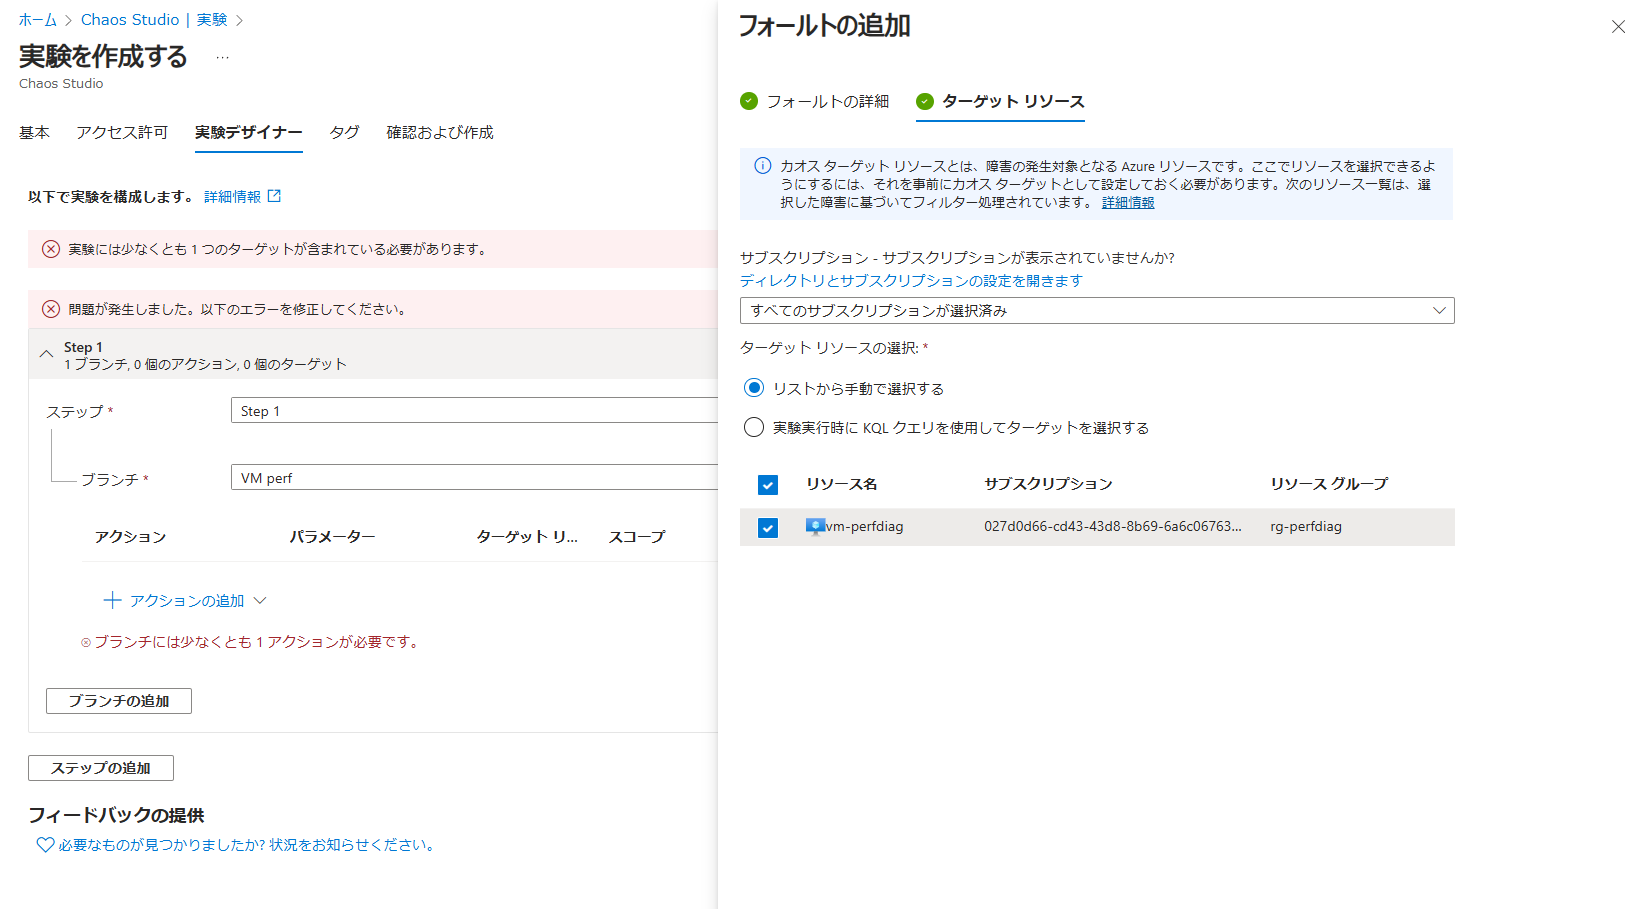
Task: Click the vm-perfdiag virtual machine icon
Action: pyautogui.click(x=815, y=526)
